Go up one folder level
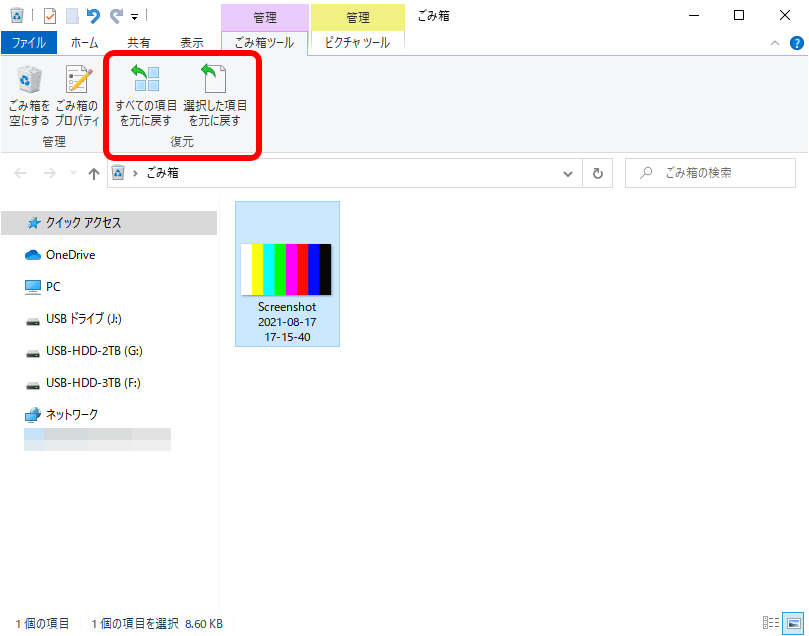Image resolution: width=809 pixels, height=636 pixels. pyautogui.click(x=93, y=174)
